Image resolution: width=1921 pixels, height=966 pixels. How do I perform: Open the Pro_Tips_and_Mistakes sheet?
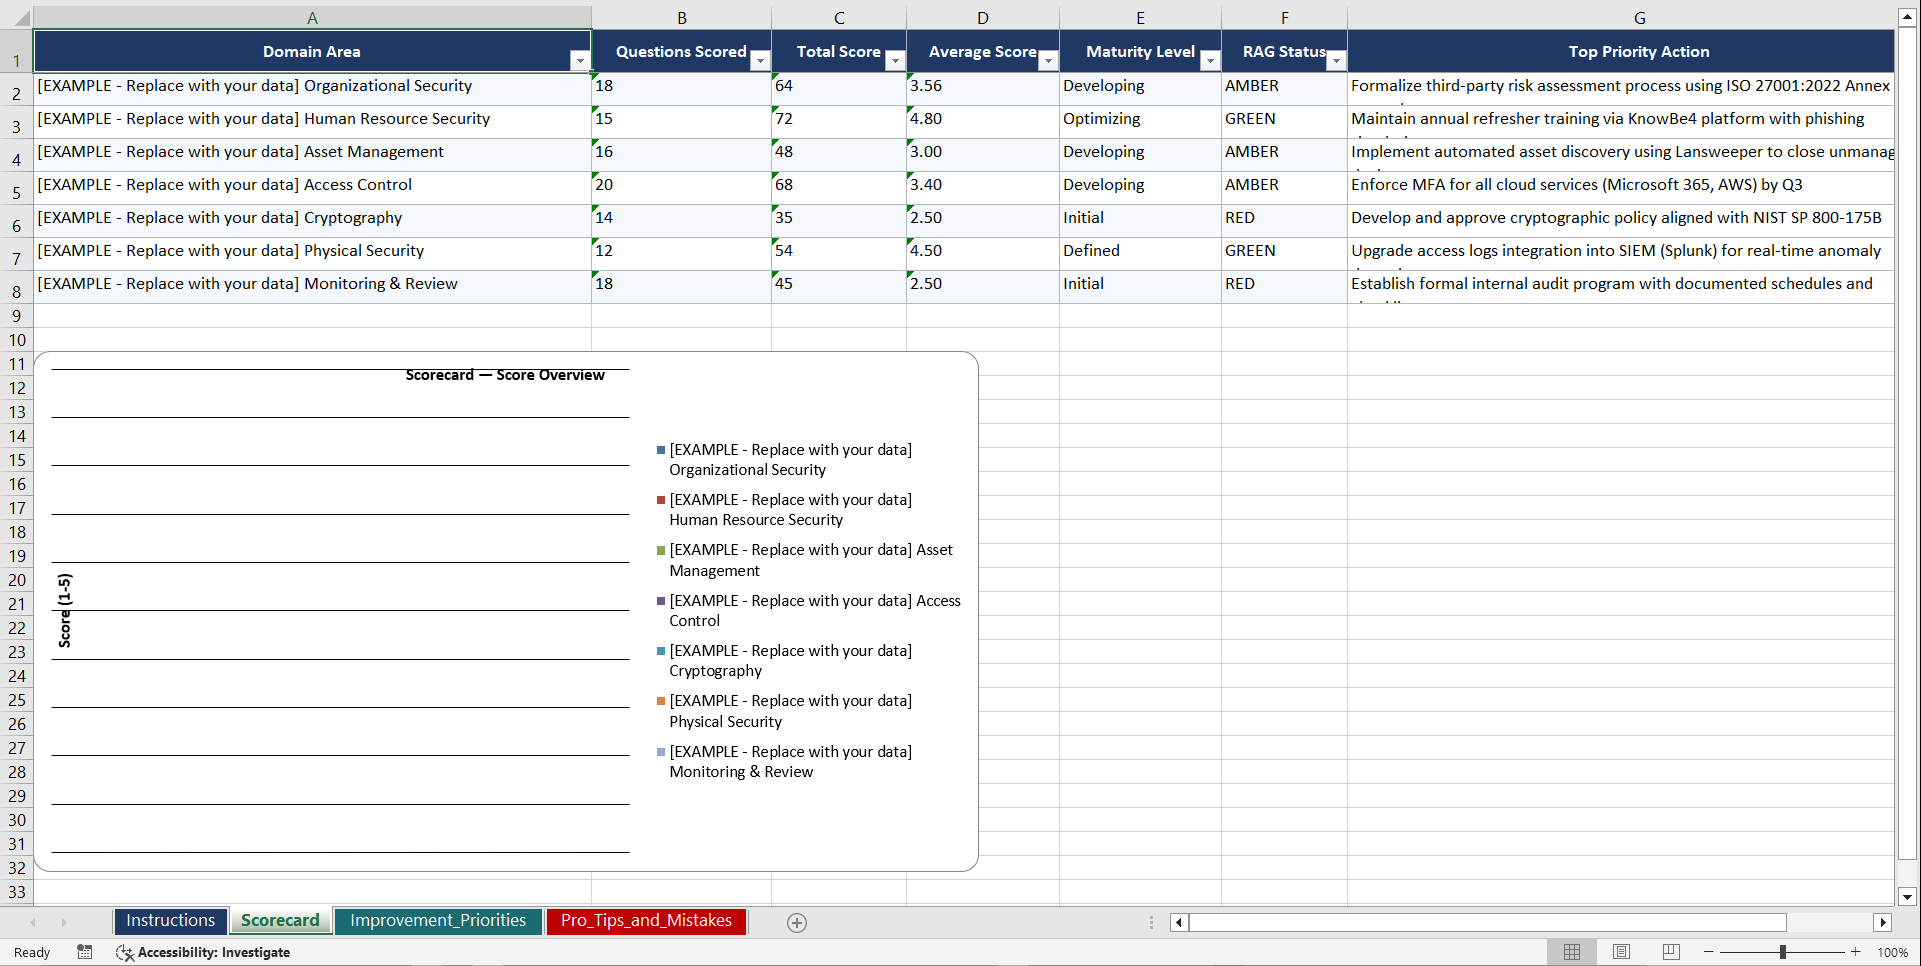click(645, 920)
